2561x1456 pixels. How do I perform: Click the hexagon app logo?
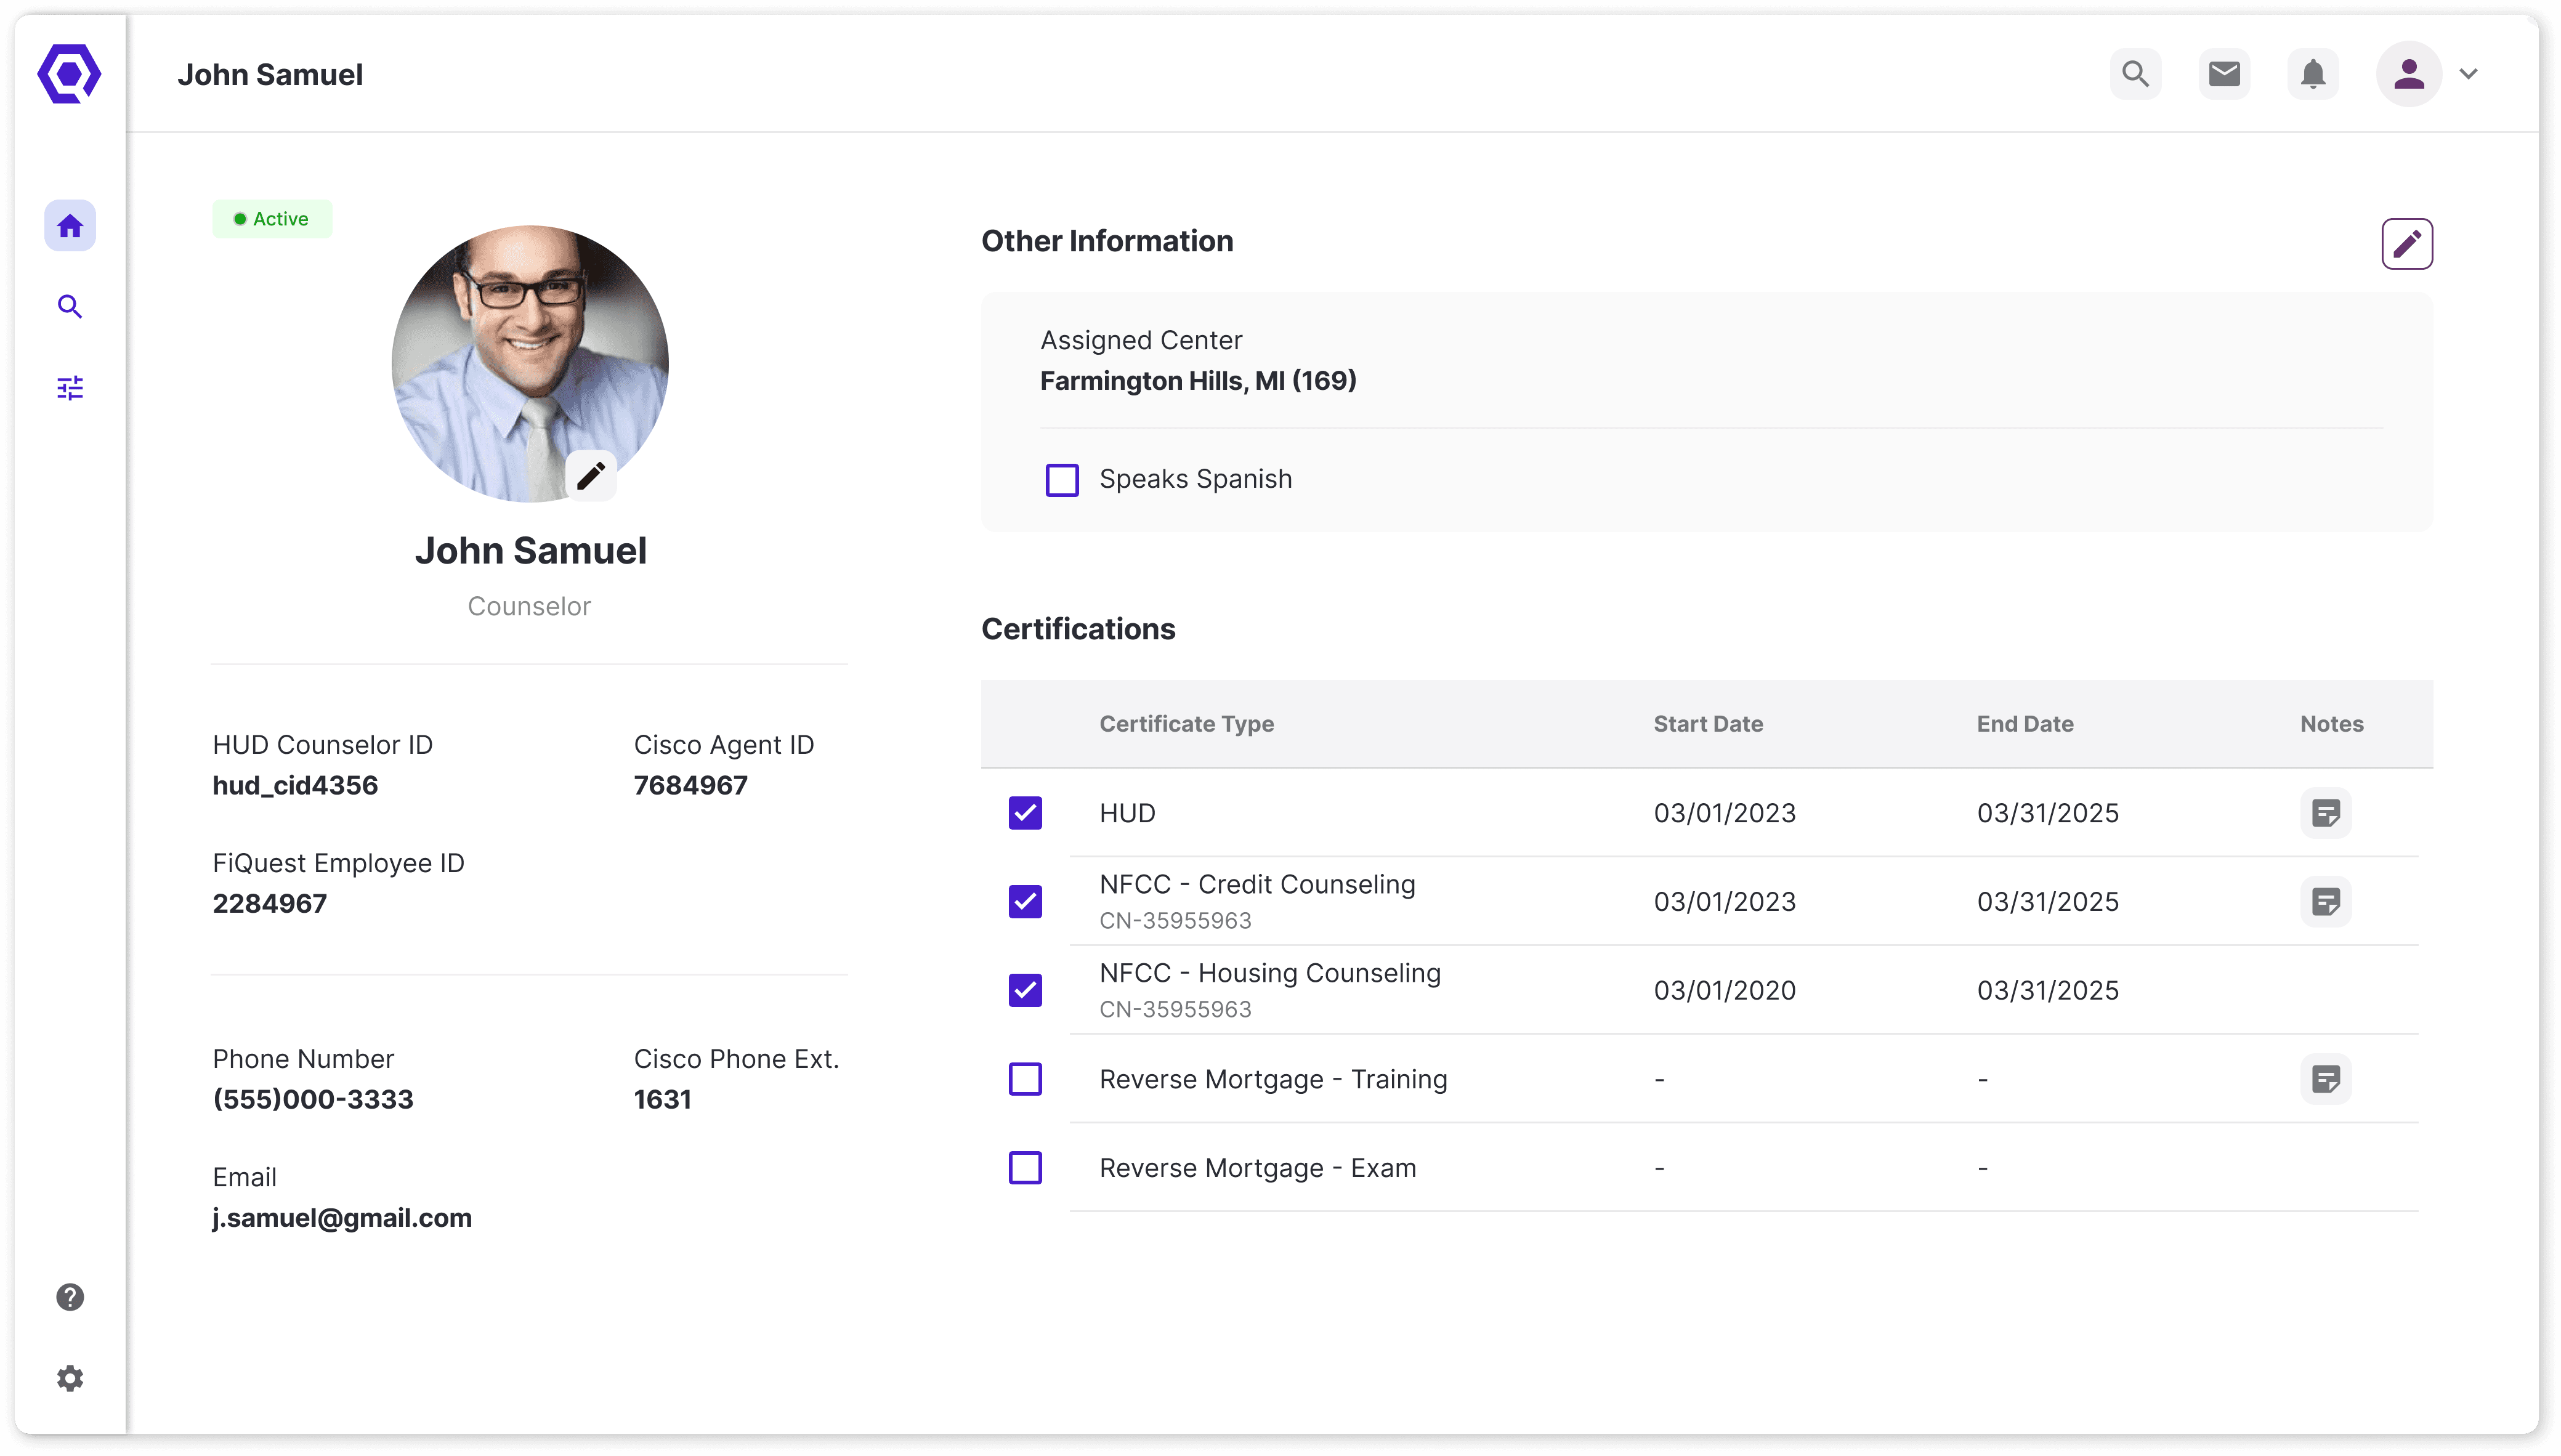pos(69,74)
